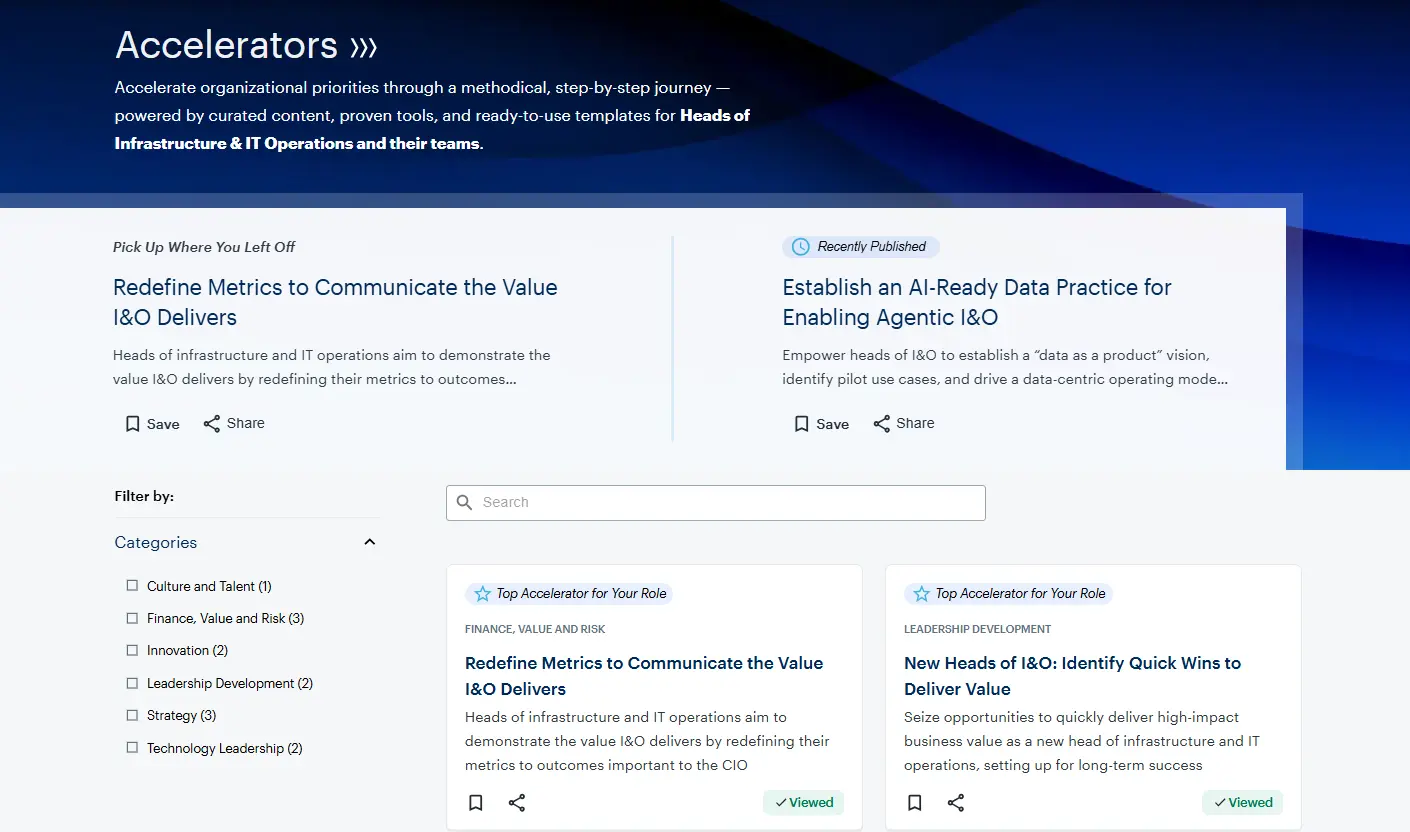Viewport: 1410px width, 832px height.
Task: Share the New Heads of I&O card
Action: pyautogui.click(x=956, y=802)
